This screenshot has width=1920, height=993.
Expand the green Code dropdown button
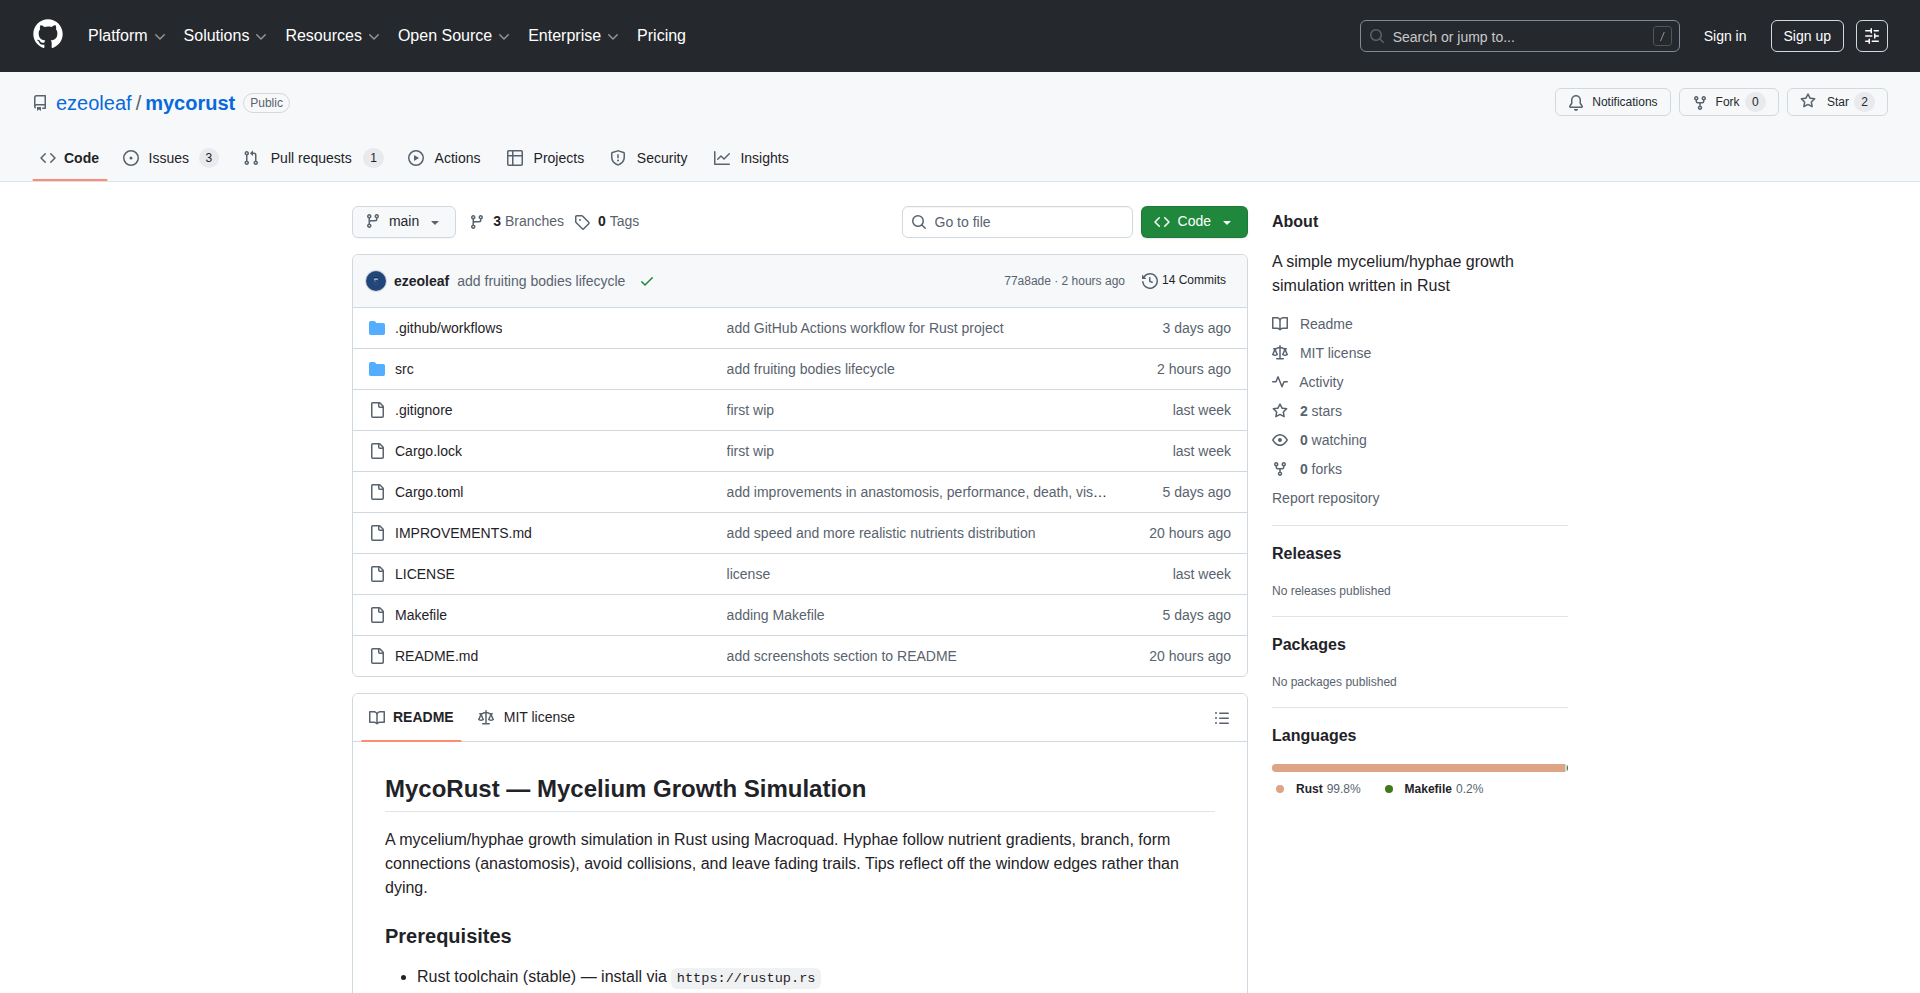pos(1193,222)
